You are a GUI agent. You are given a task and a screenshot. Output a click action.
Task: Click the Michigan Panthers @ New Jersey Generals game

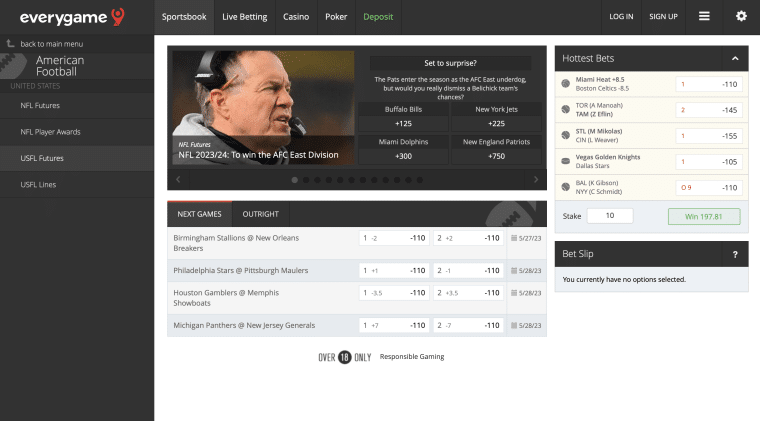pyautogui.click(x=244, y=326)
